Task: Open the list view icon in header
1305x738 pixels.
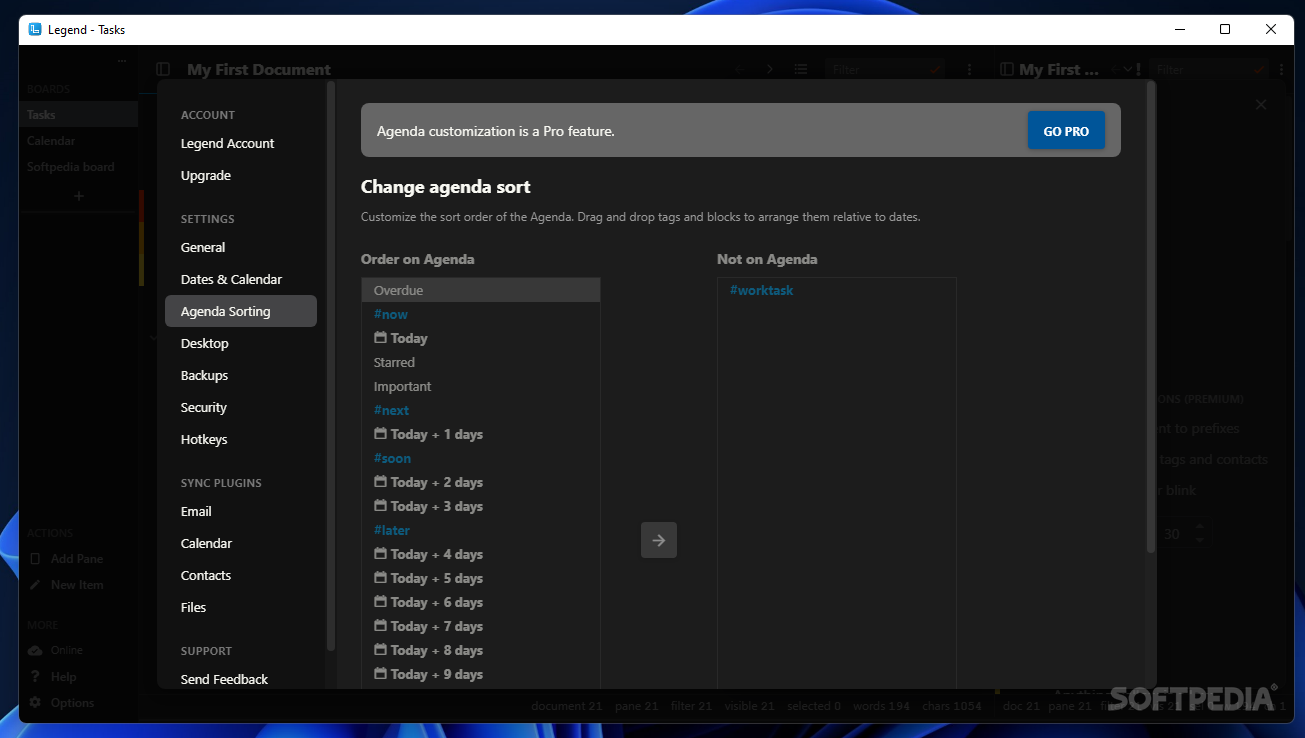Action: [x=801, y=69]
